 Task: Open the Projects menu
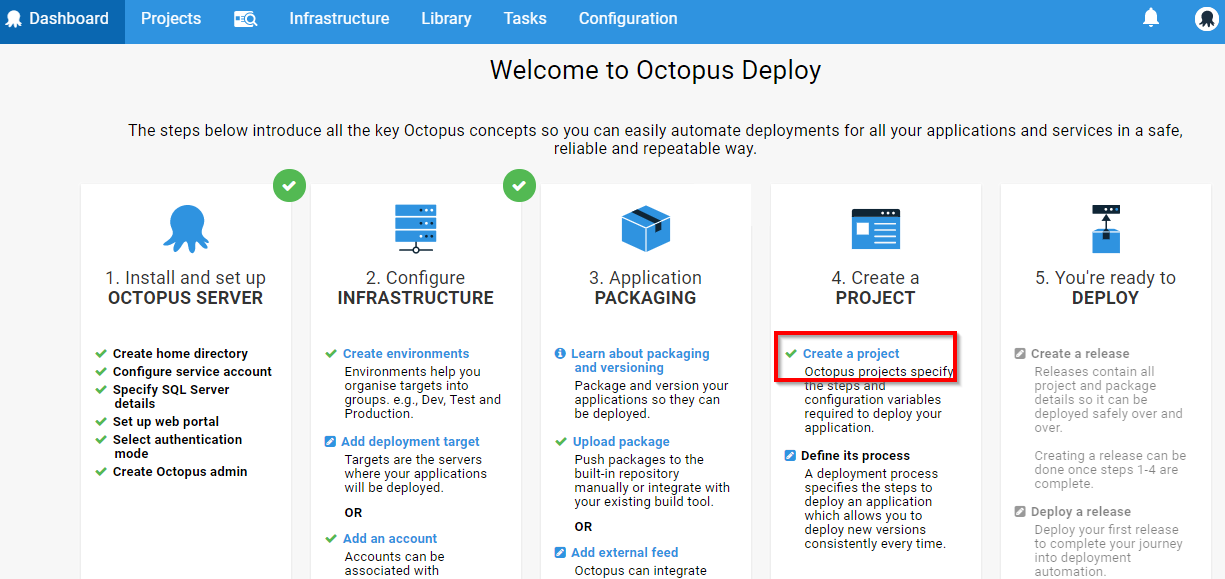coord(171,19)
